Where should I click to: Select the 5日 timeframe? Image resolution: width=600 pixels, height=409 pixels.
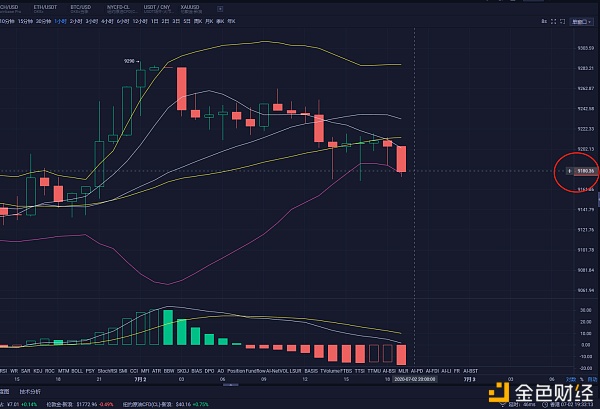pos(186,21)
